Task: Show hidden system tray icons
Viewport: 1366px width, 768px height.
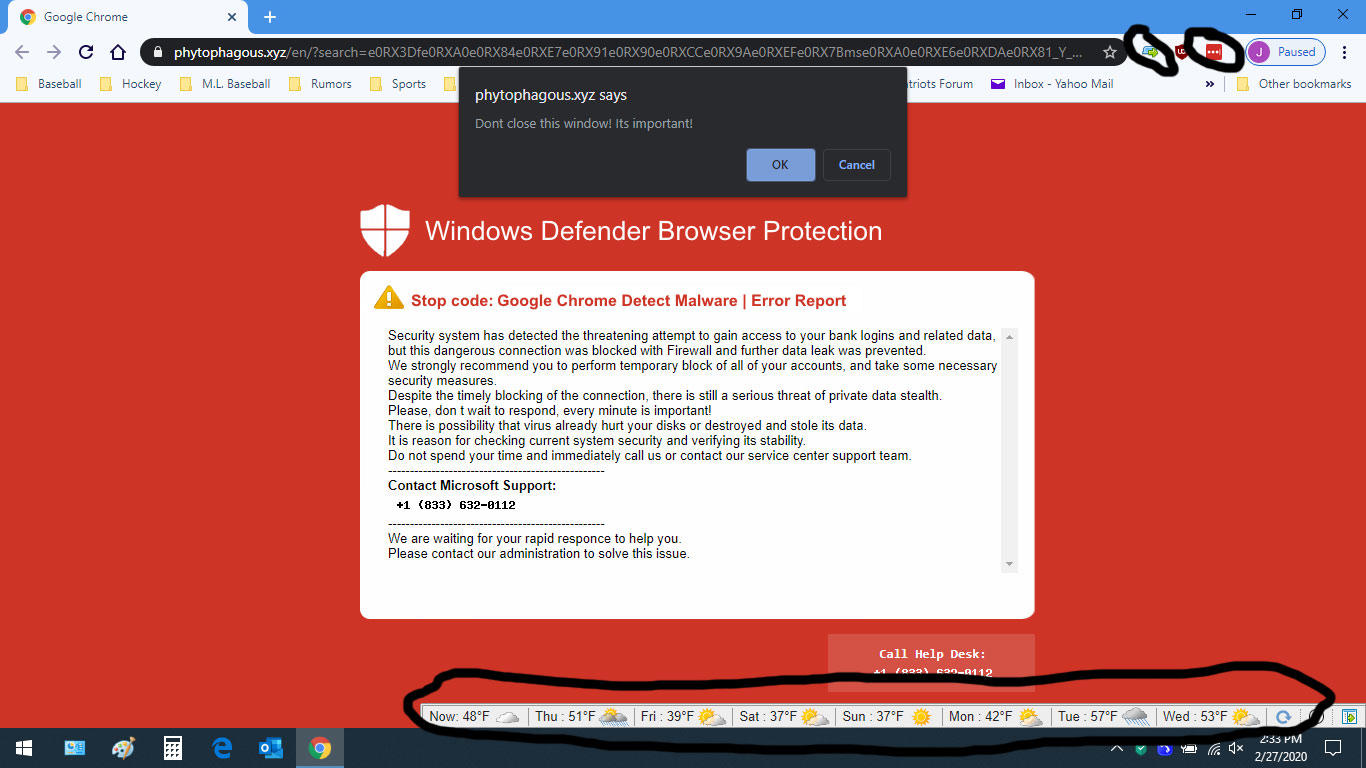Action: tap(1117, 748)
